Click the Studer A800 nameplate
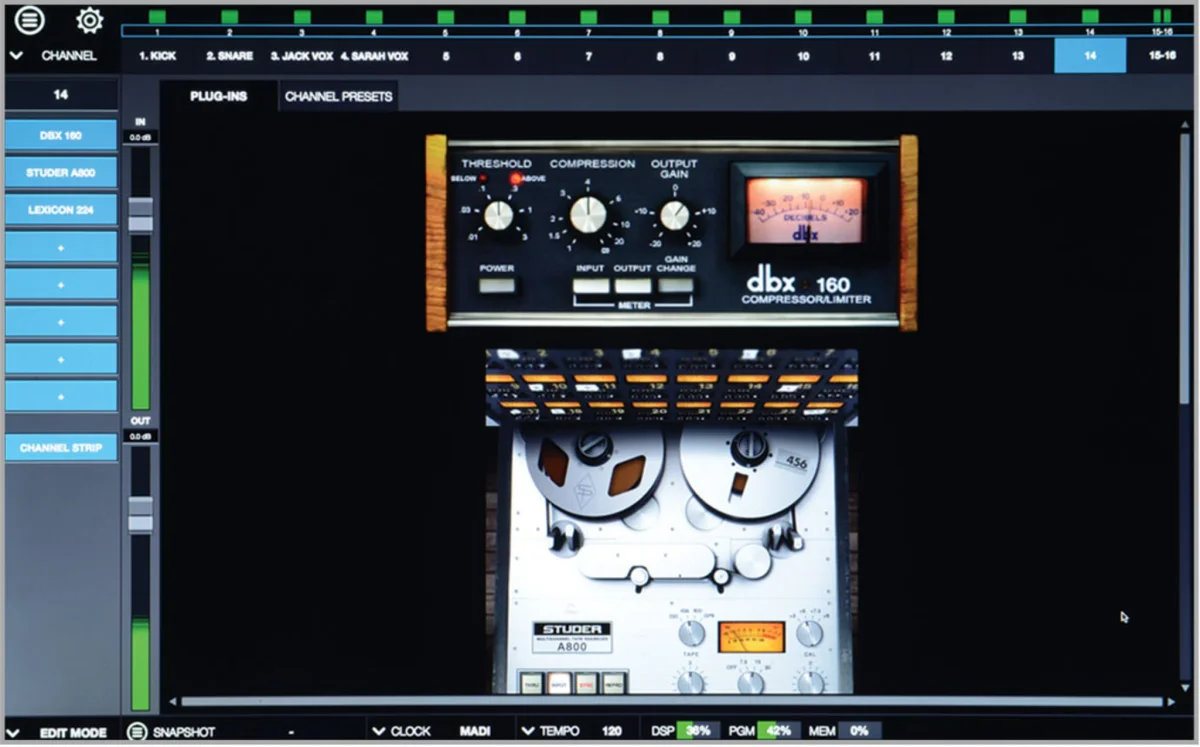Screen dimensions: 1200x747 (572, 637)
